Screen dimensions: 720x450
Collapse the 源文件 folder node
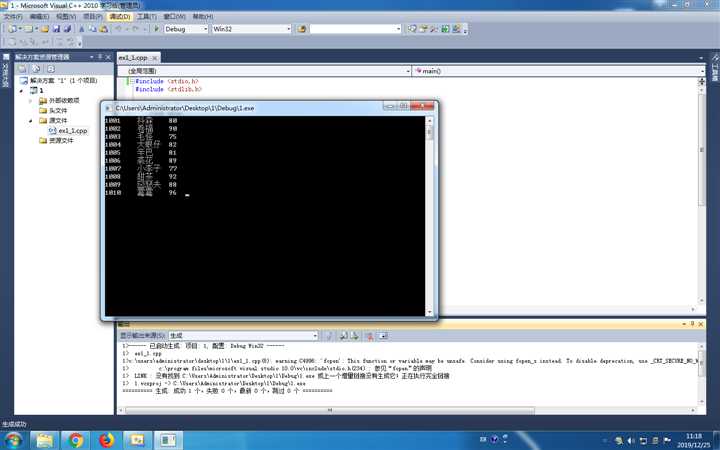coord(31,121)
